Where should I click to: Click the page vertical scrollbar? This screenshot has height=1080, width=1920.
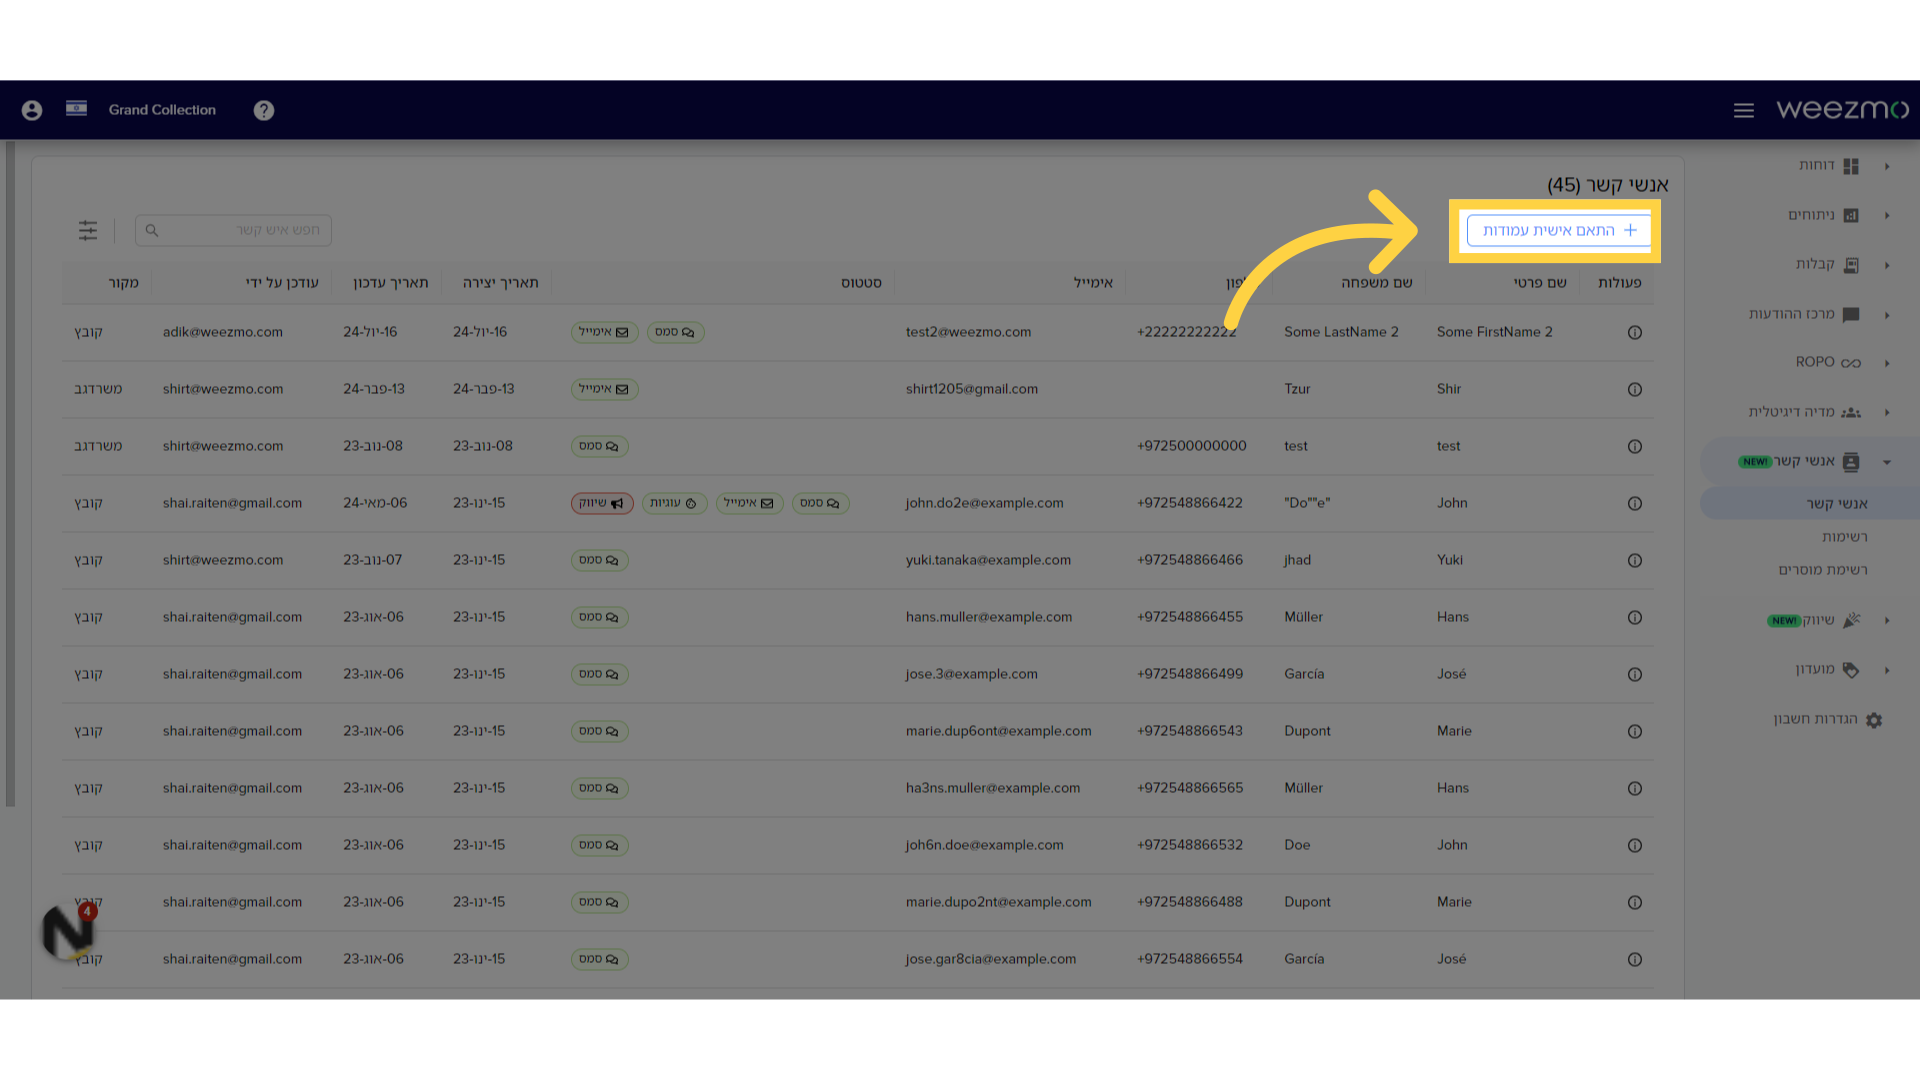click(x=10, y=473)
